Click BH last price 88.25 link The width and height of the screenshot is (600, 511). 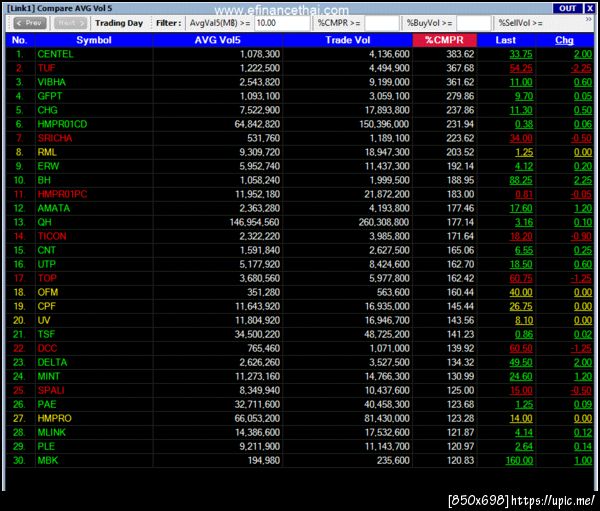click(x=521, y=180)
